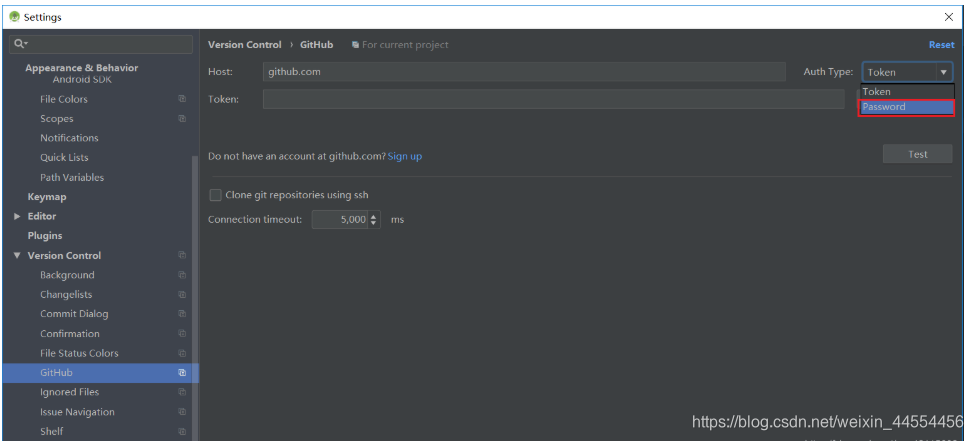The image size is (974, 441).
Task: Increase connection timeout with up arrow
Action: click(373, 216)
